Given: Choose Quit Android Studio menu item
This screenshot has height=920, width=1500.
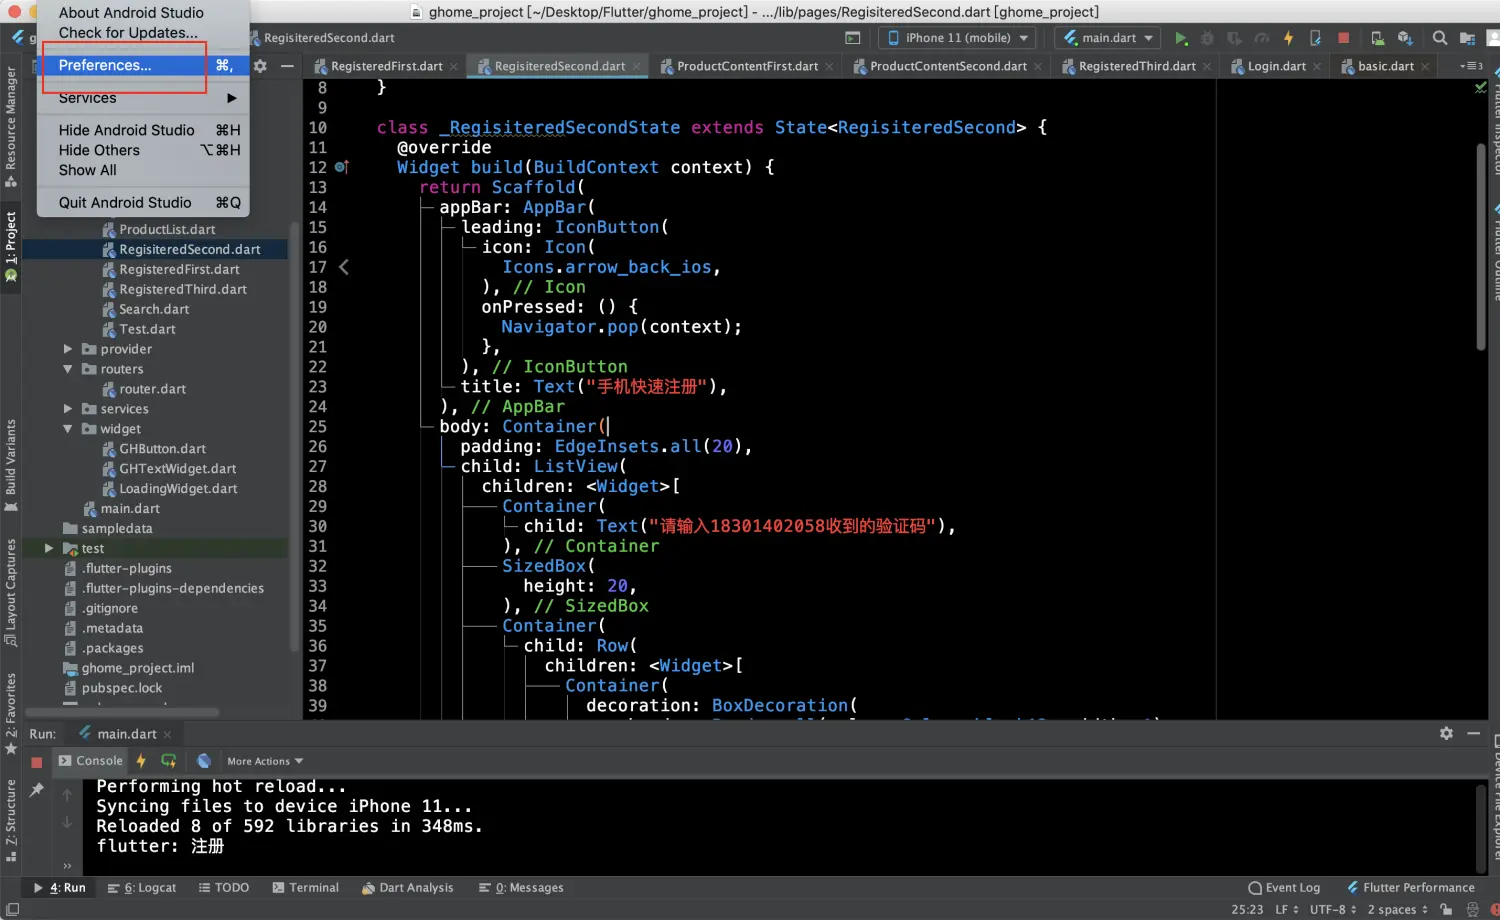Looking at the screenshot, I should (143, 202).
